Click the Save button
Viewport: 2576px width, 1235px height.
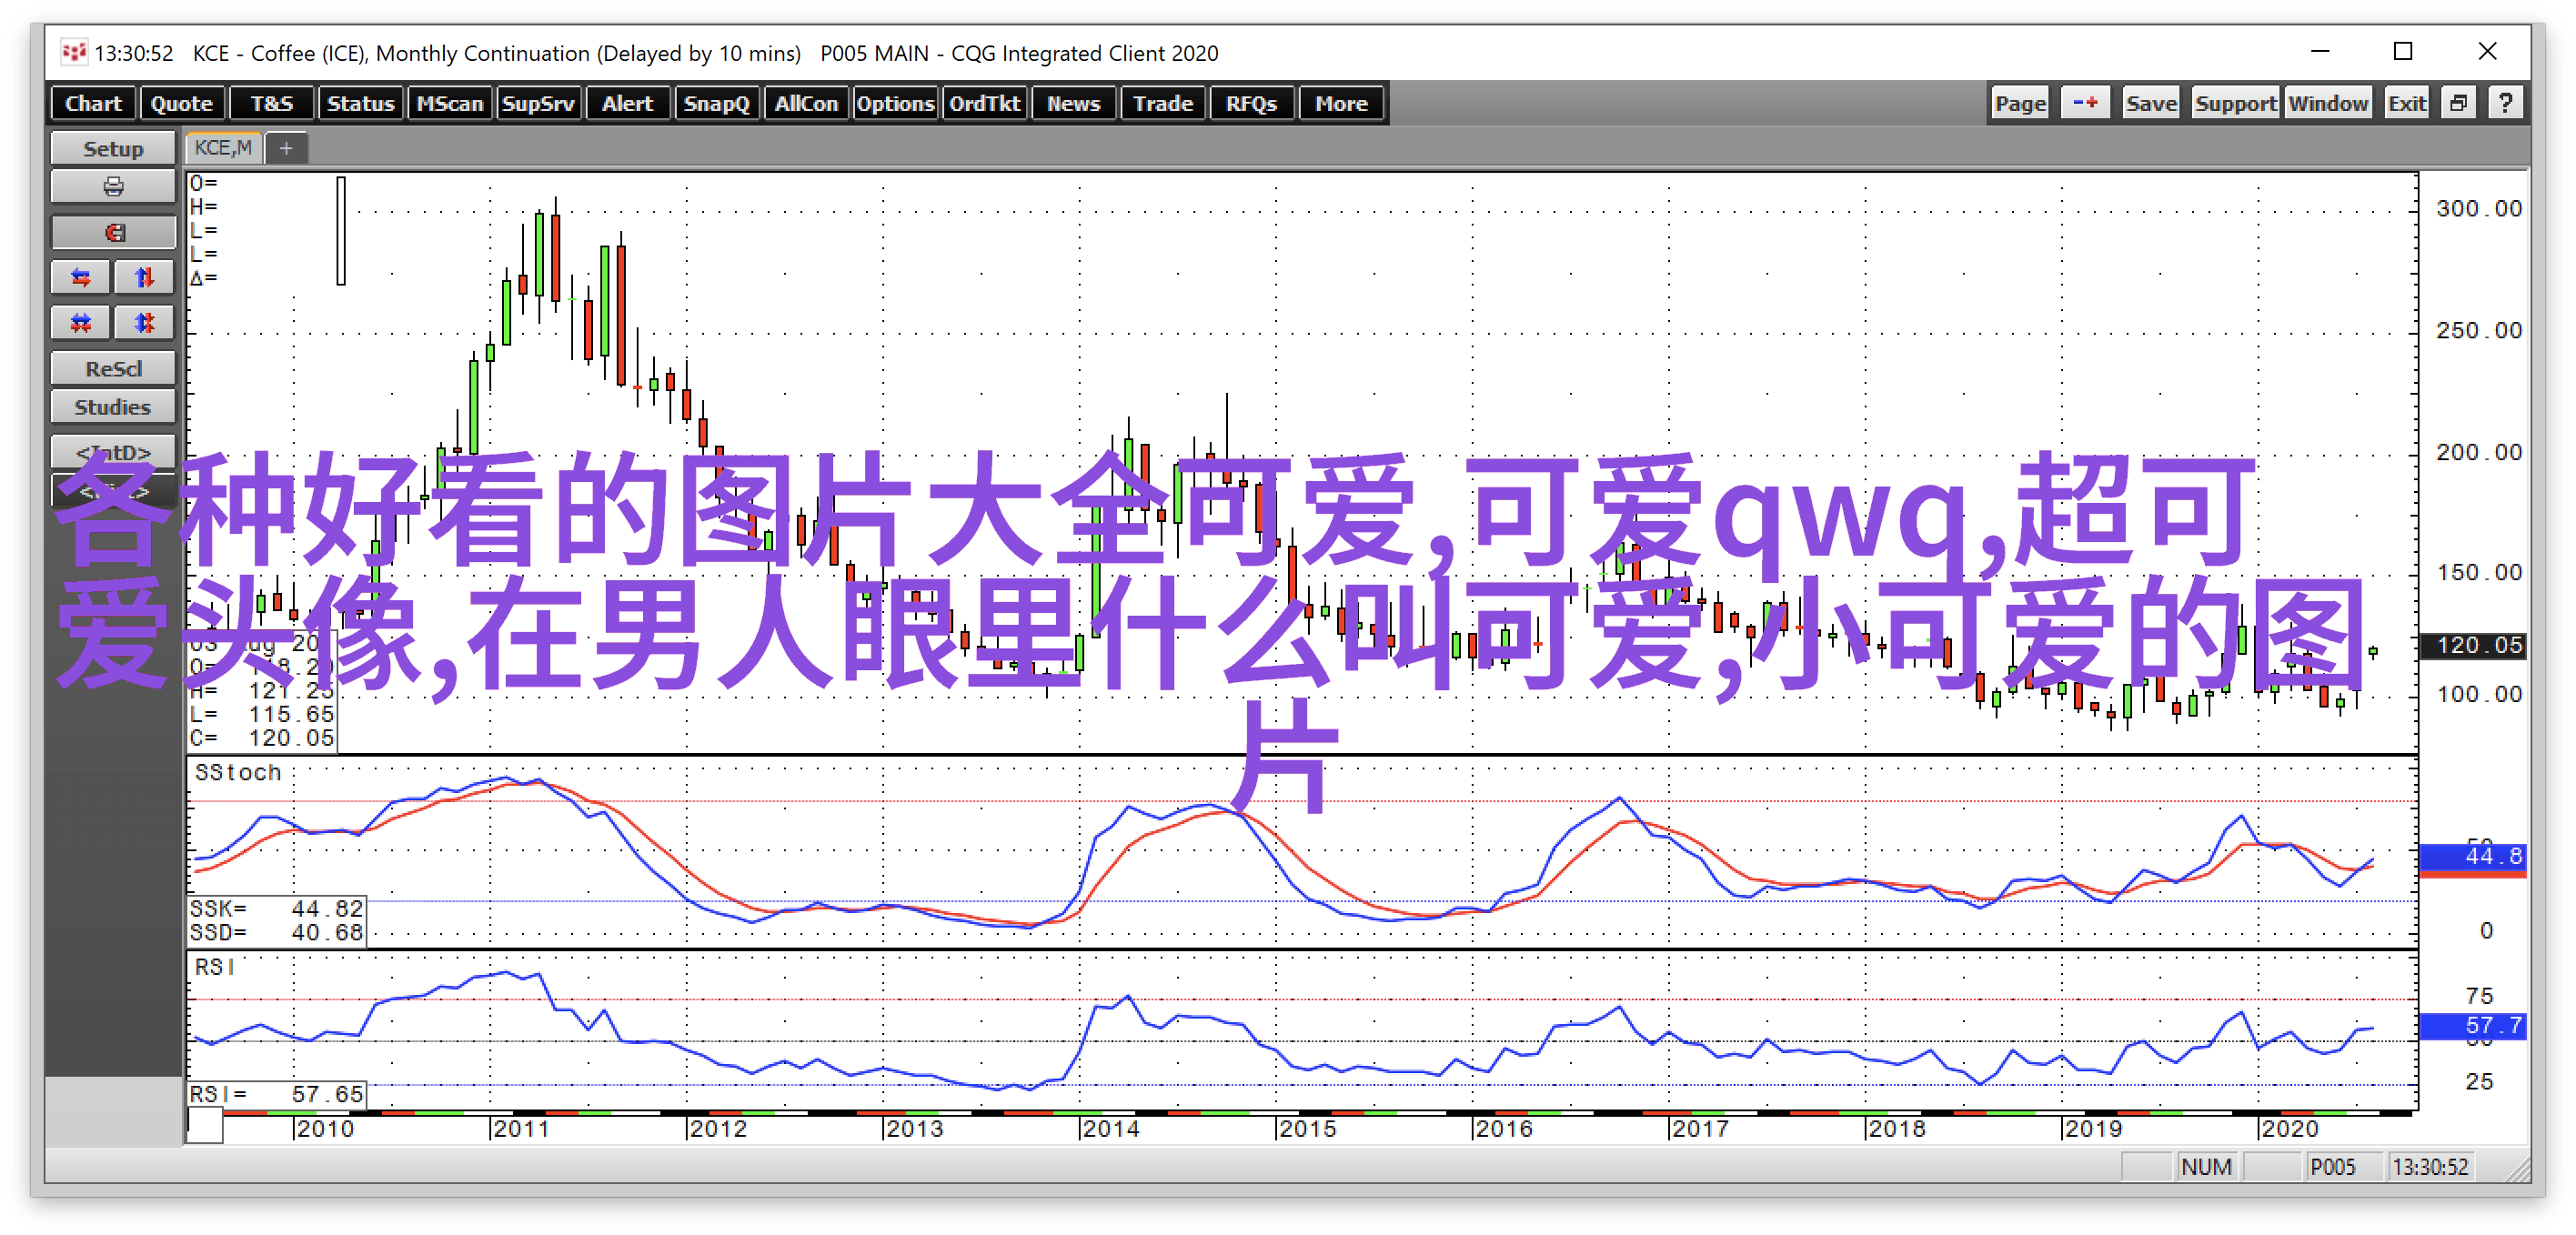pyautogui.click(x=2151, y=103)
